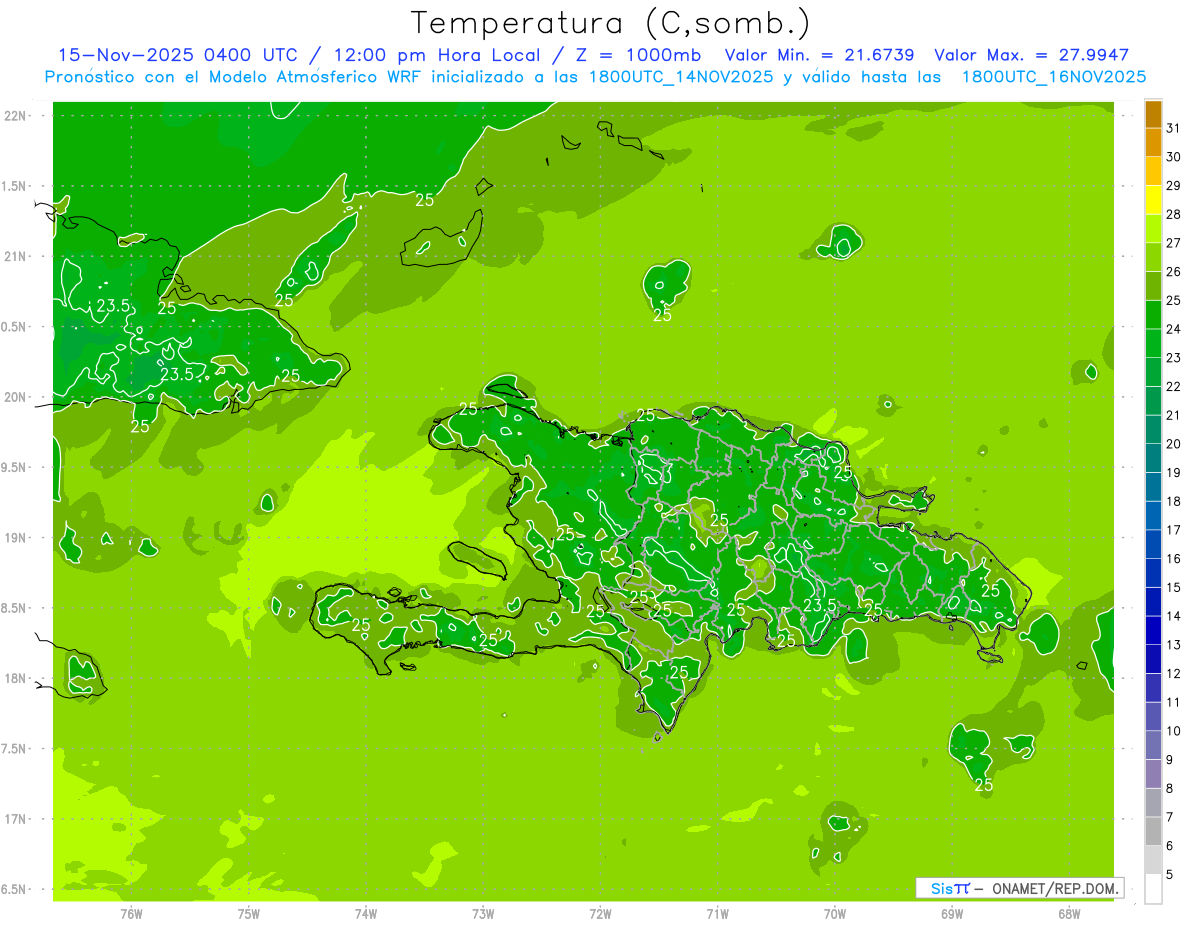
Task: Click the 5 label on the colorbar
Action: pyautogui.click(x=1170, y=874)
